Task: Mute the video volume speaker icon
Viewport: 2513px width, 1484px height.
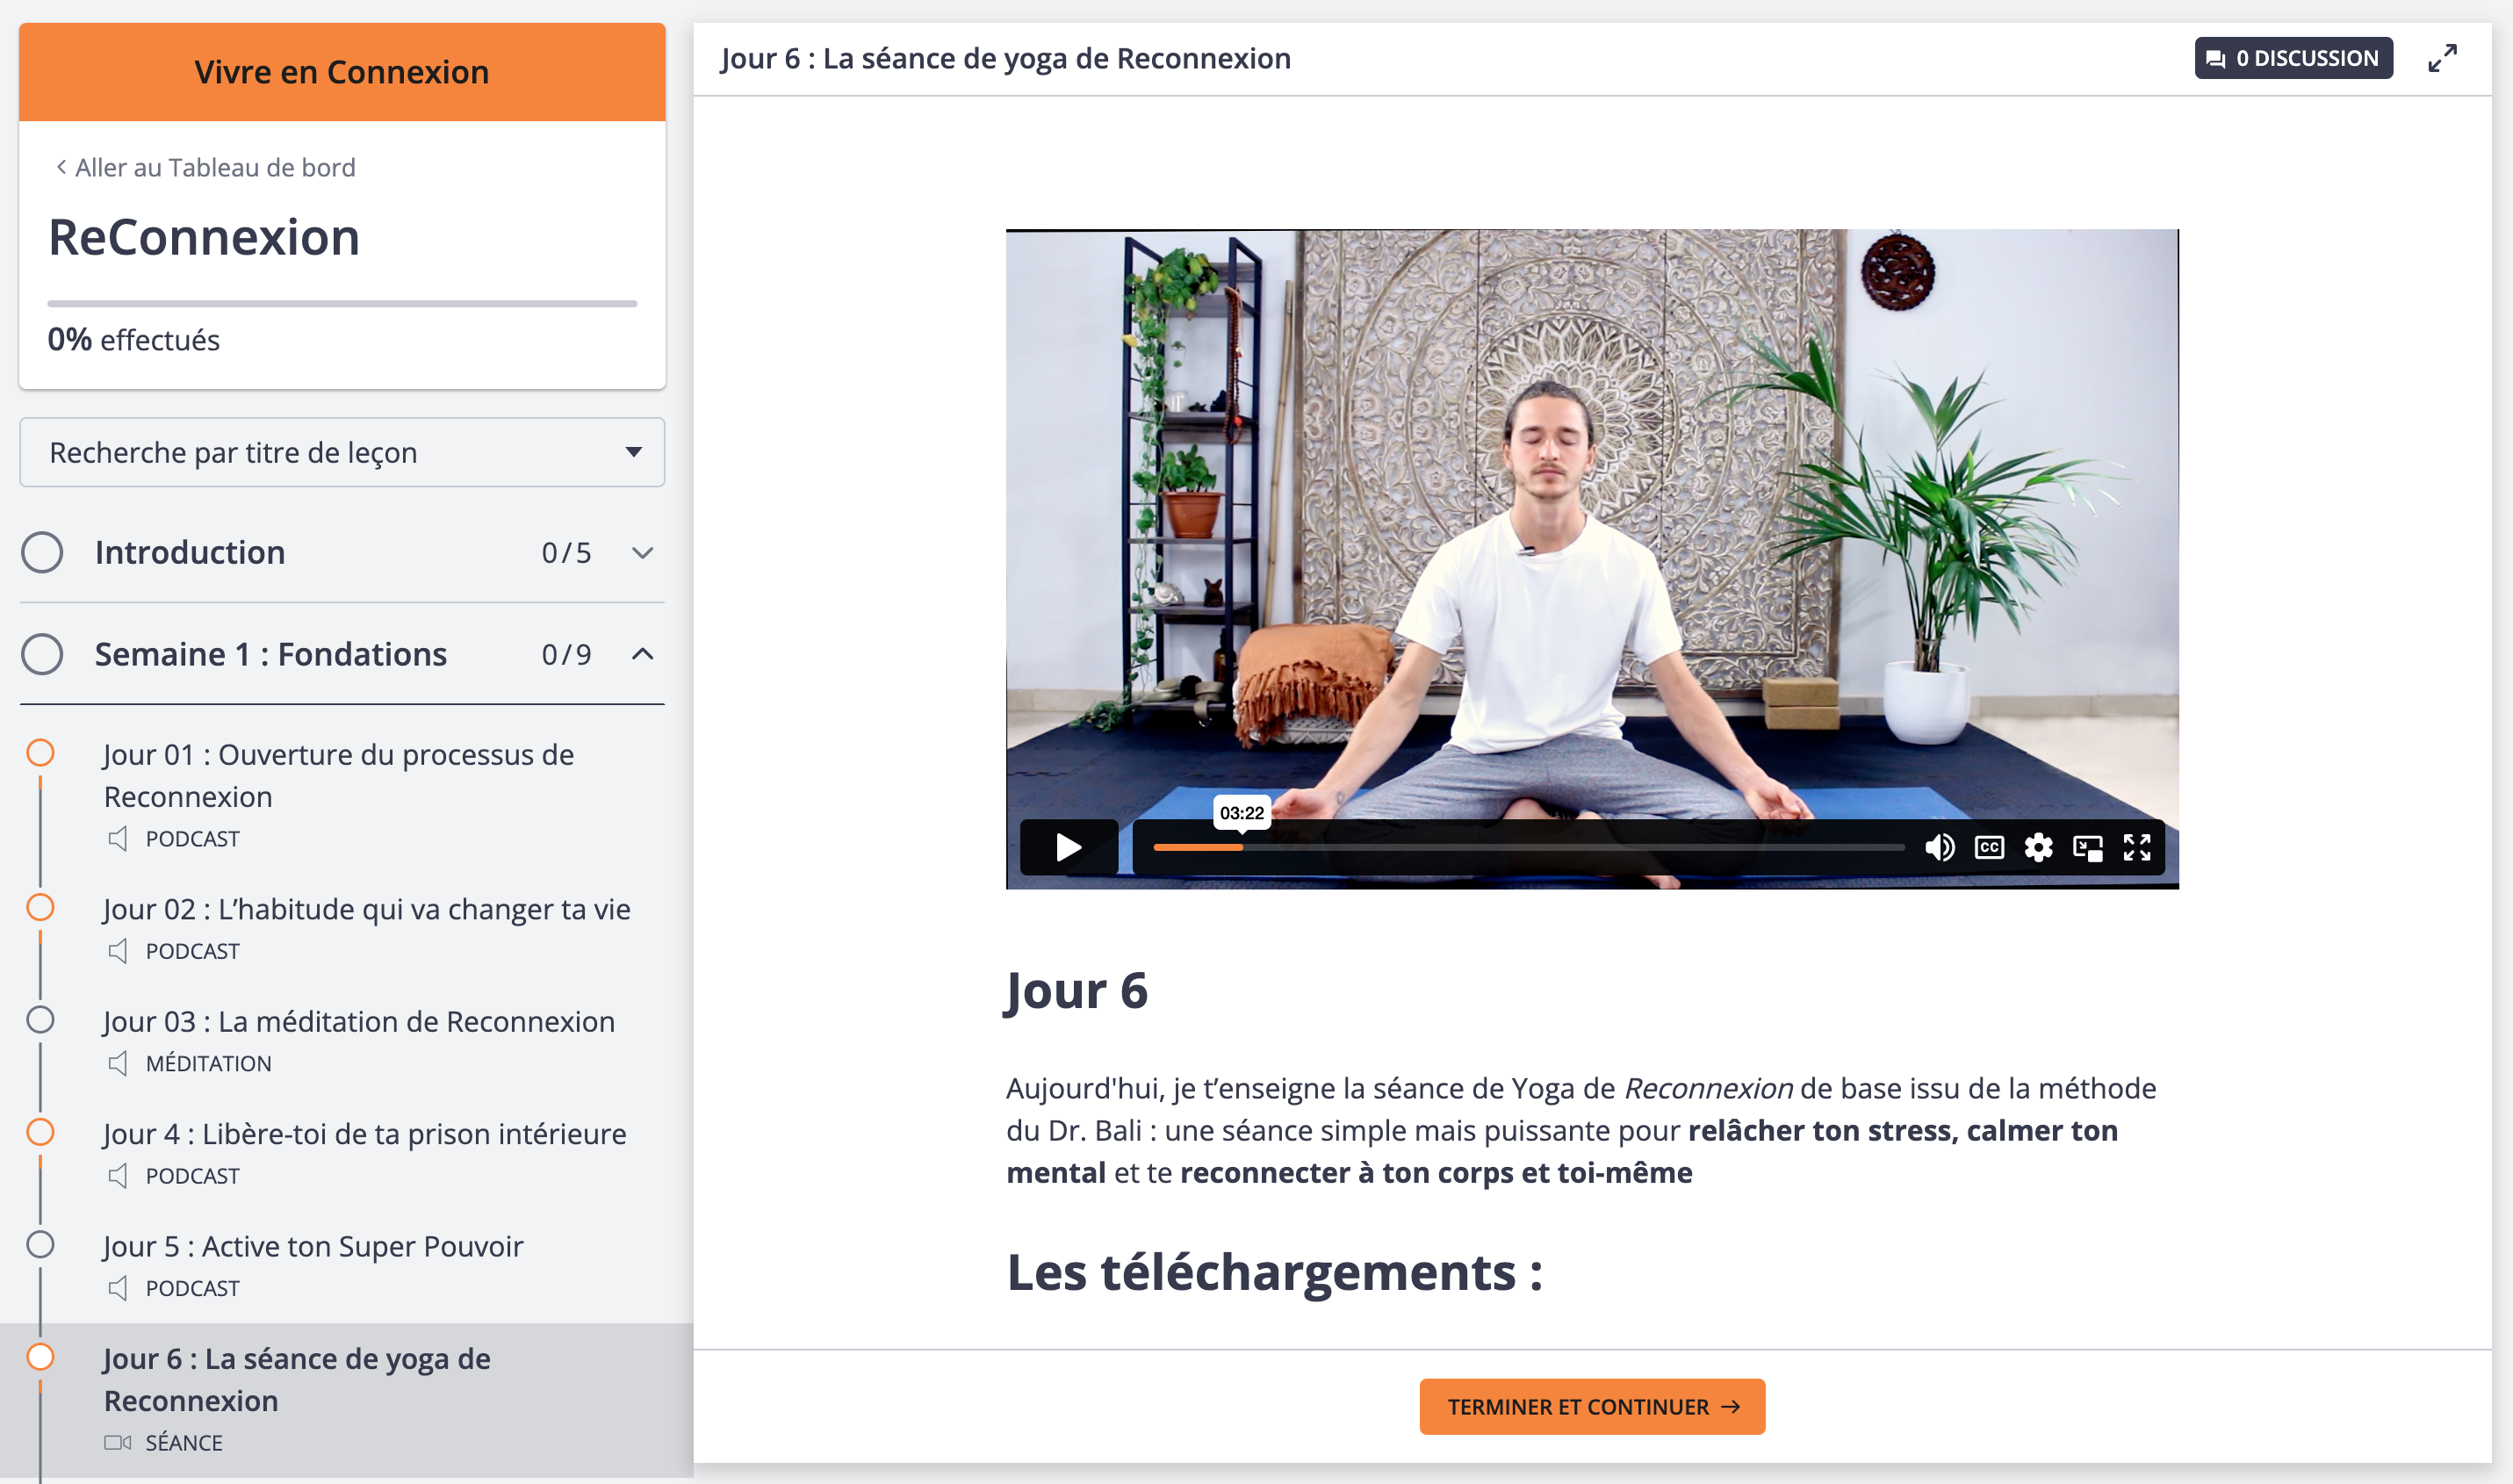Action: (x=1939, y=847)
